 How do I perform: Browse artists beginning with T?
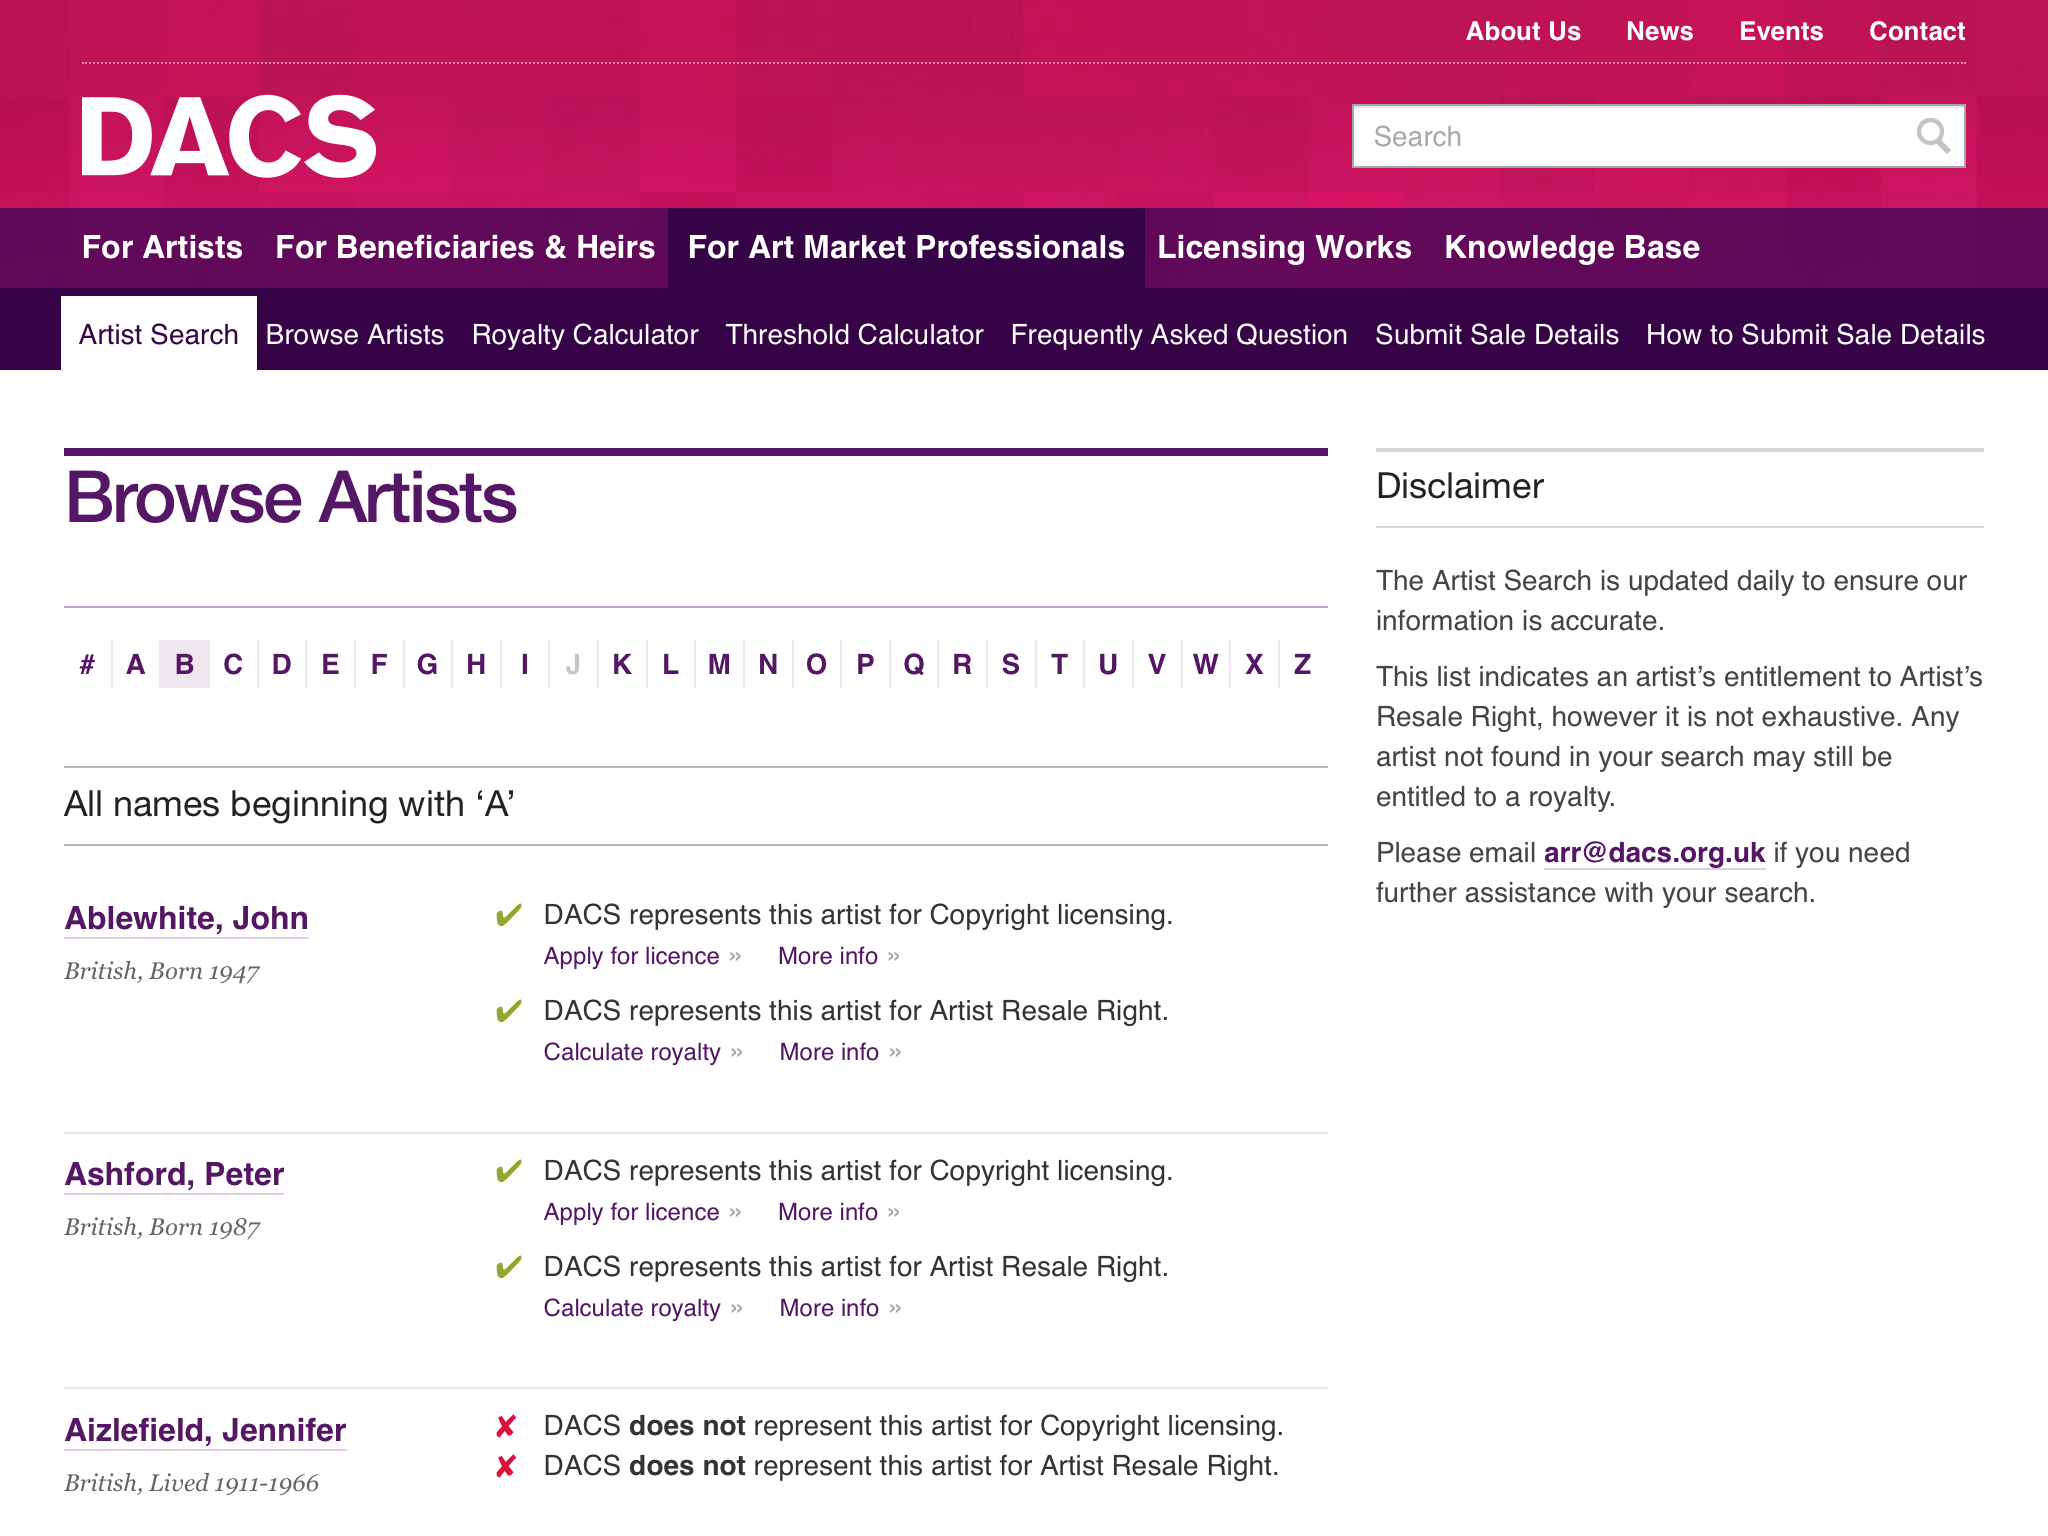pyautogui.click(x=1059, y=664)
